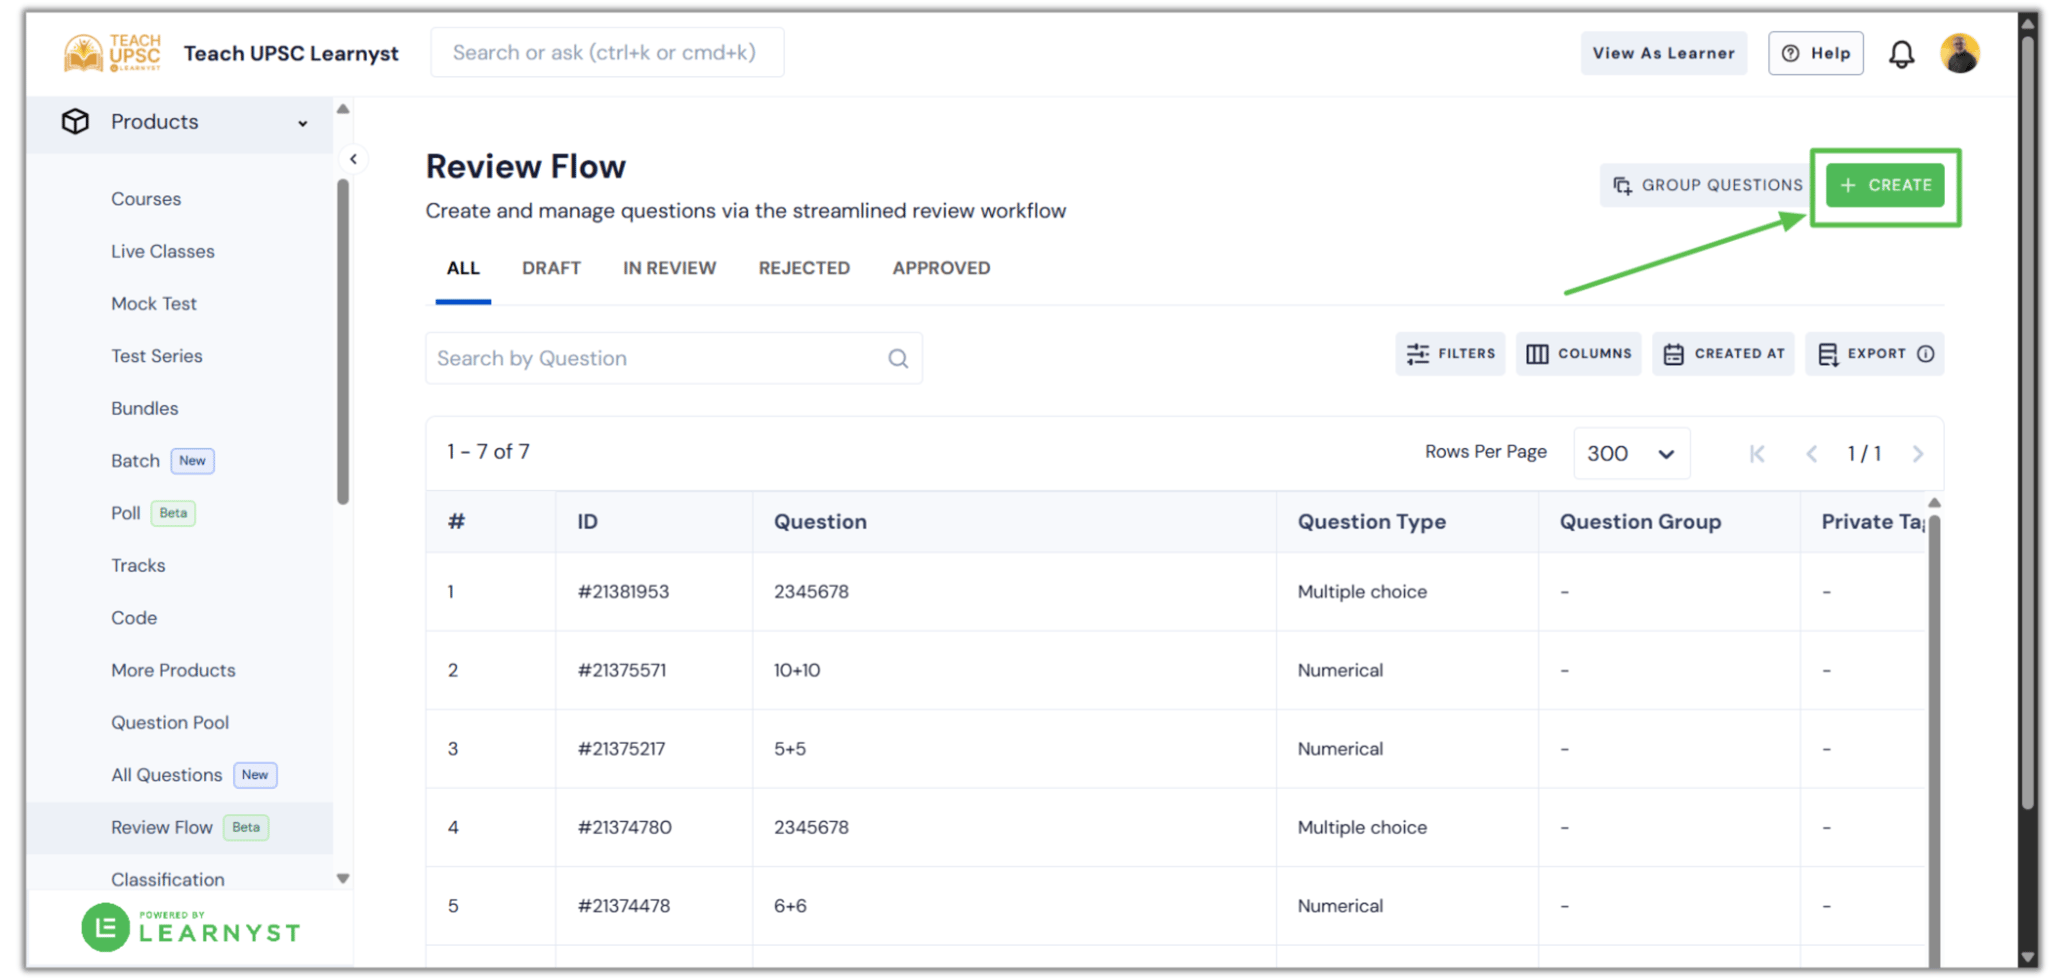Open the notifications bell
Image resolution: width=2064 pixels, height=980 pixels.
coord(1901,54)
